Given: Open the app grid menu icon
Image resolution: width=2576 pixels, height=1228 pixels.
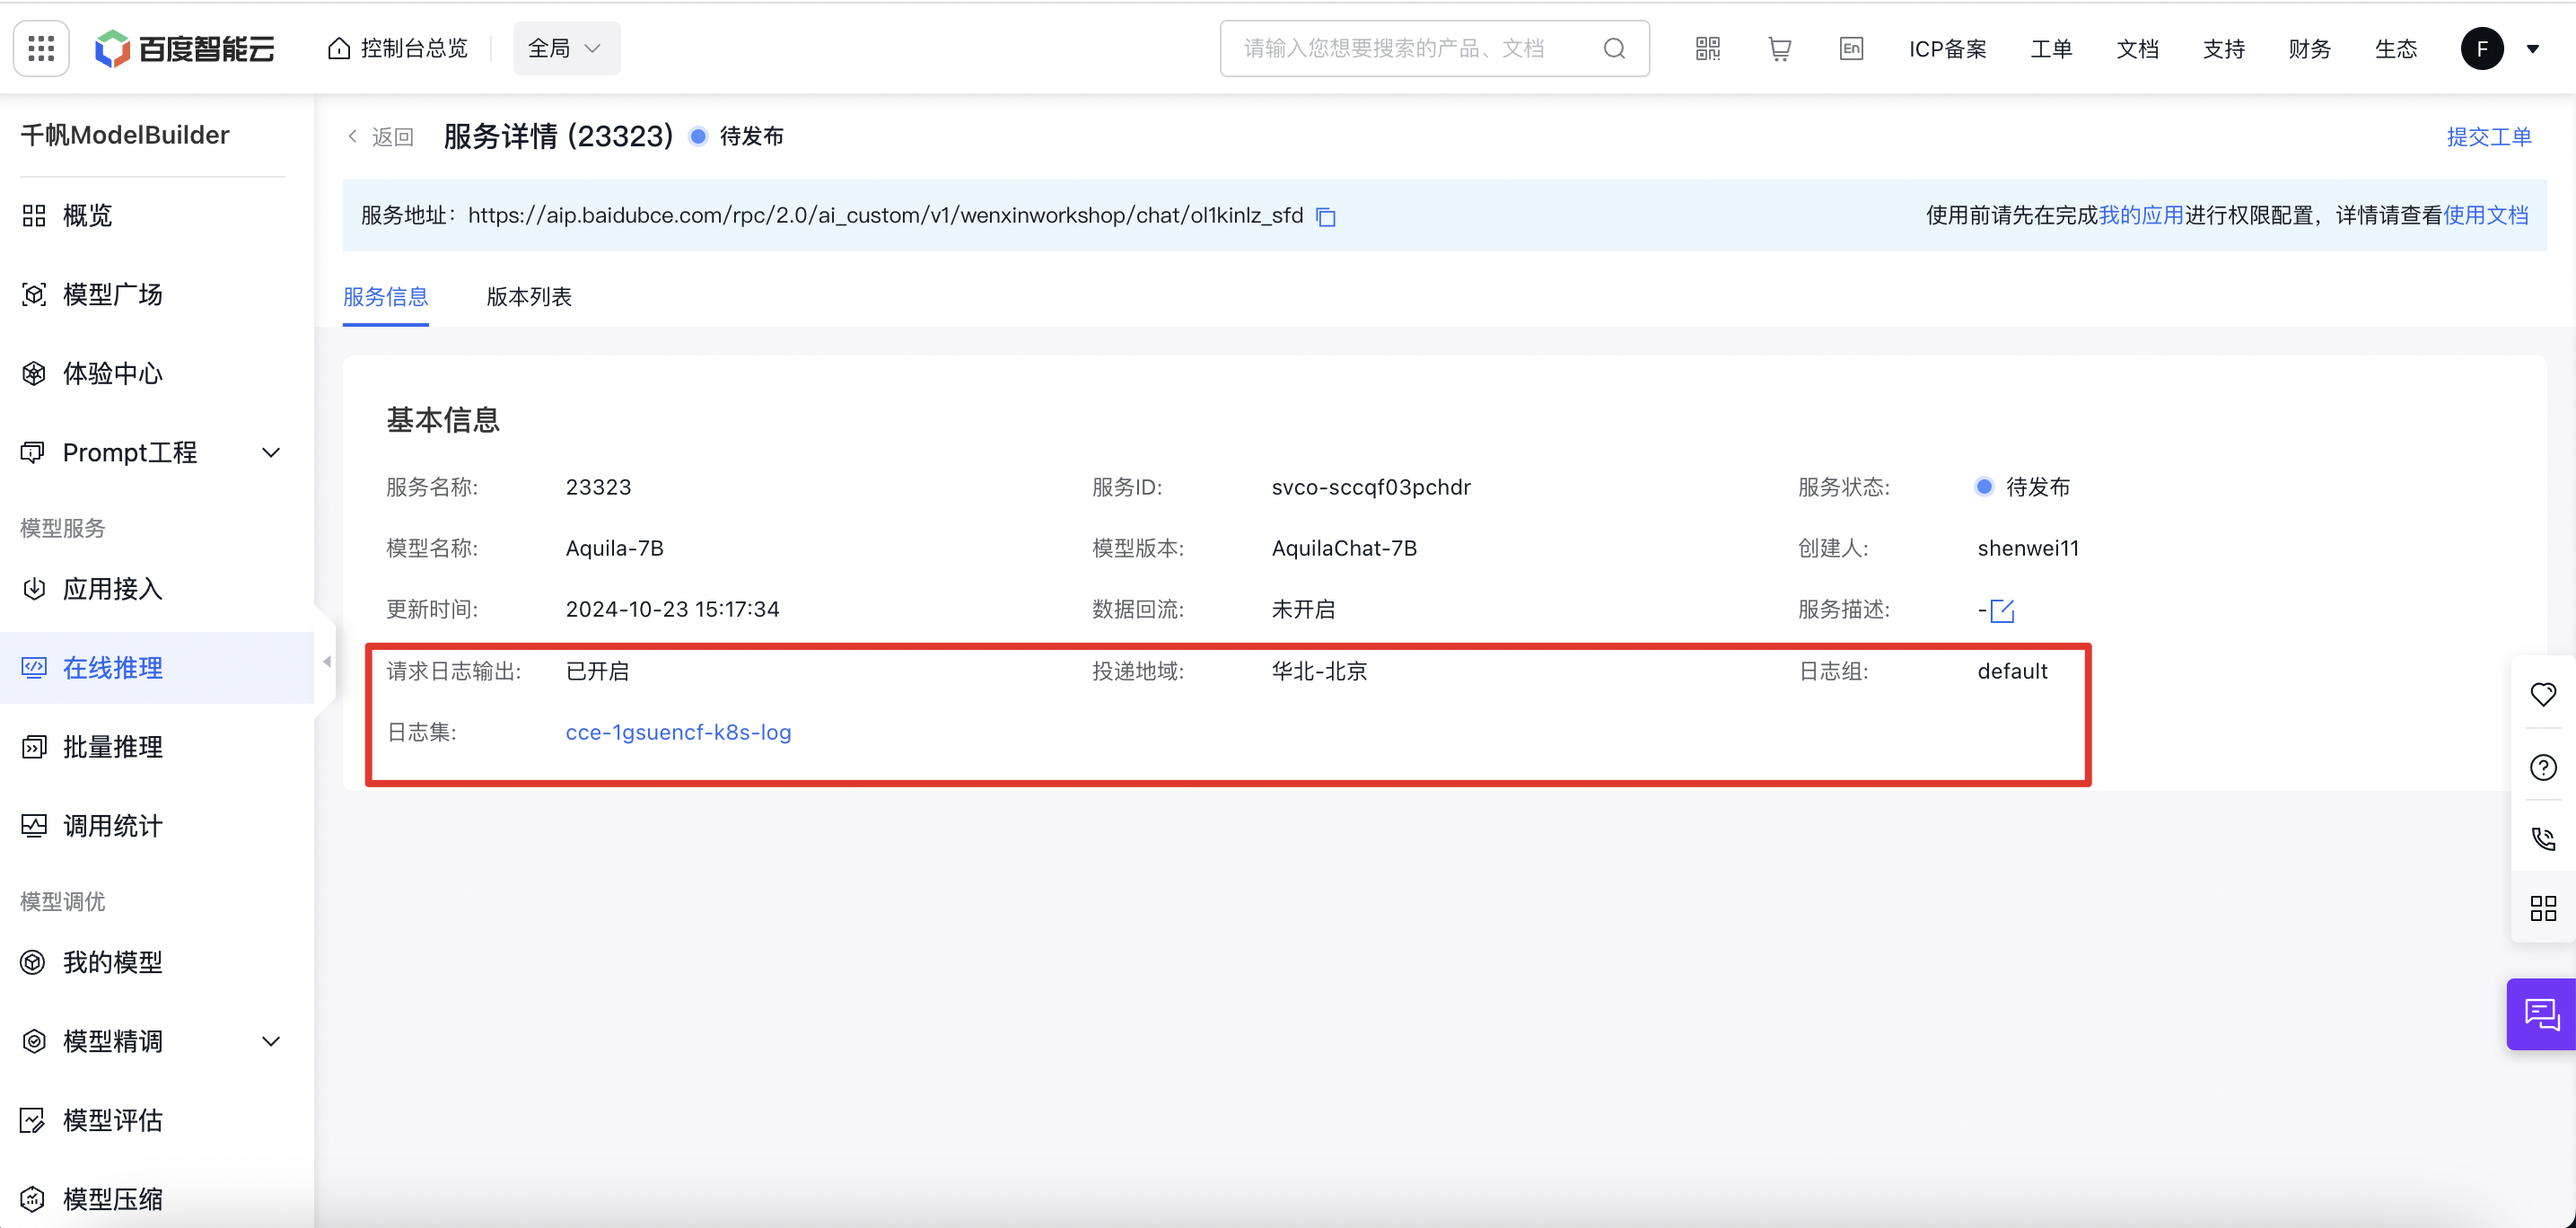Looking at the screenshot, I should coord(41,48).
